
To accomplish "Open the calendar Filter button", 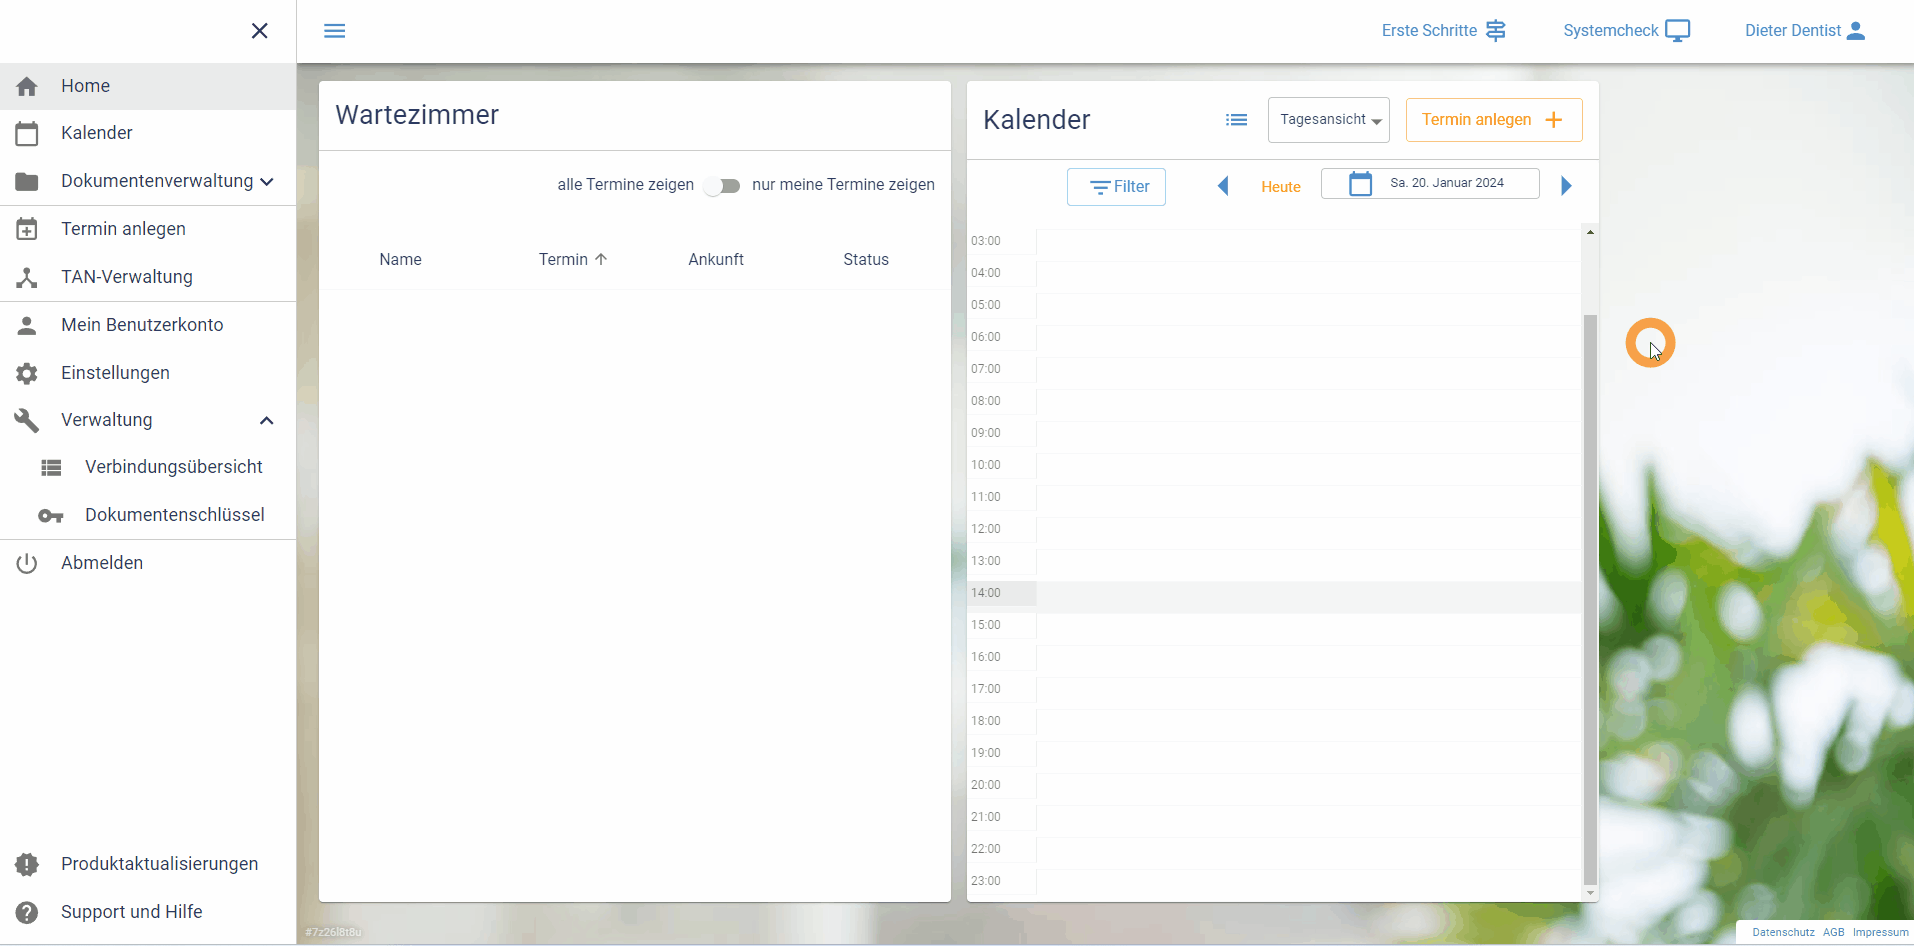I will [x=1116, y=187].
